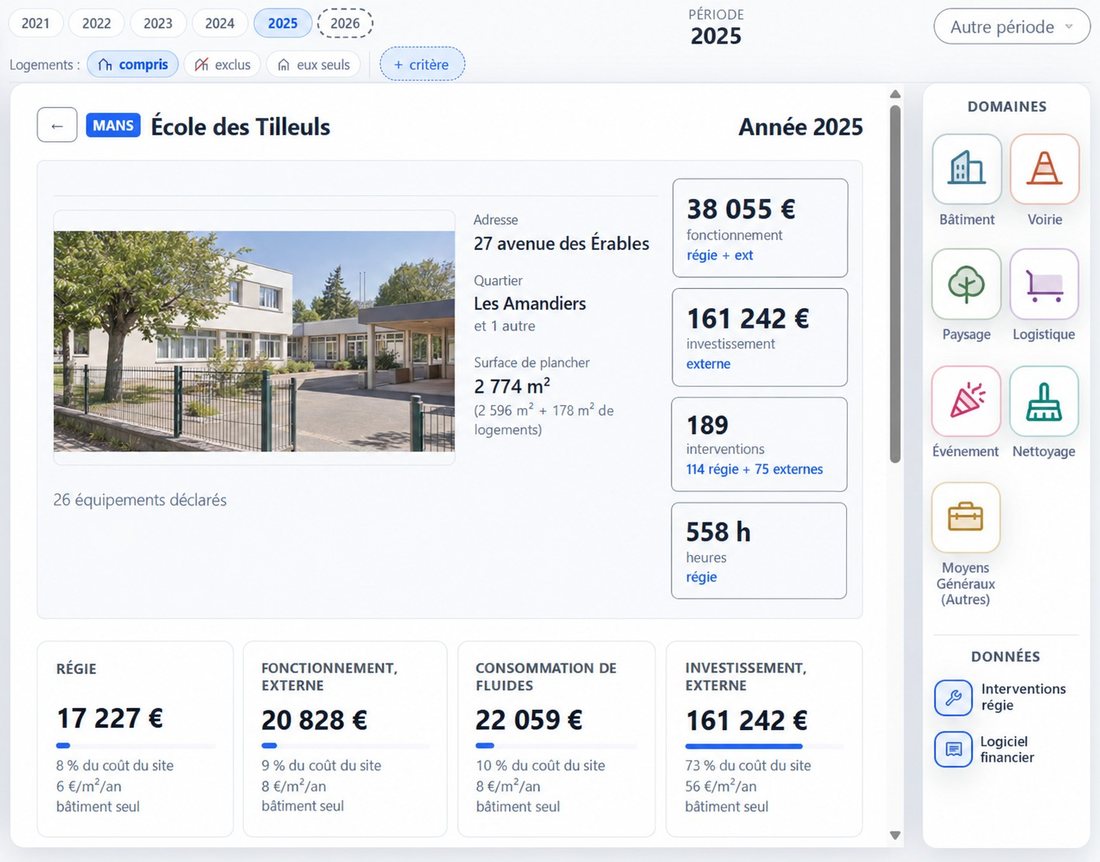The height and width of the screenshot is (862, 1100).
Task: Open Logiciel financier data icon
Action: [953, 749]
